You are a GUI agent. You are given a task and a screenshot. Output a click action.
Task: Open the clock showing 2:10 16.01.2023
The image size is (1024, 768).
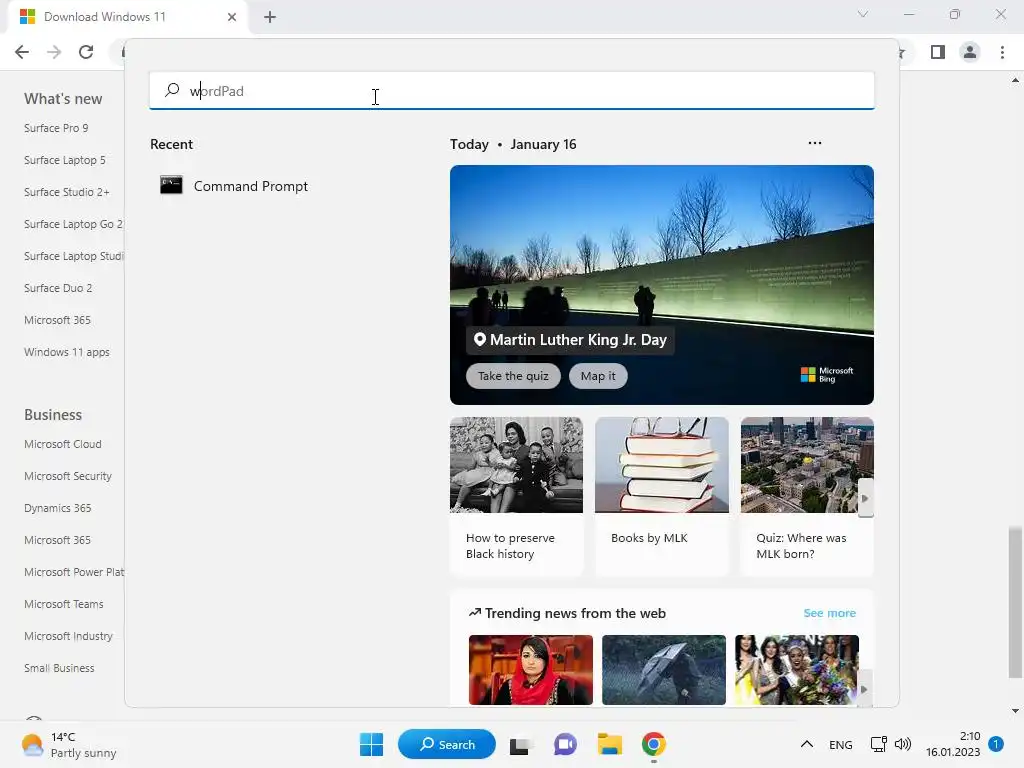click(x=953, y=744)
